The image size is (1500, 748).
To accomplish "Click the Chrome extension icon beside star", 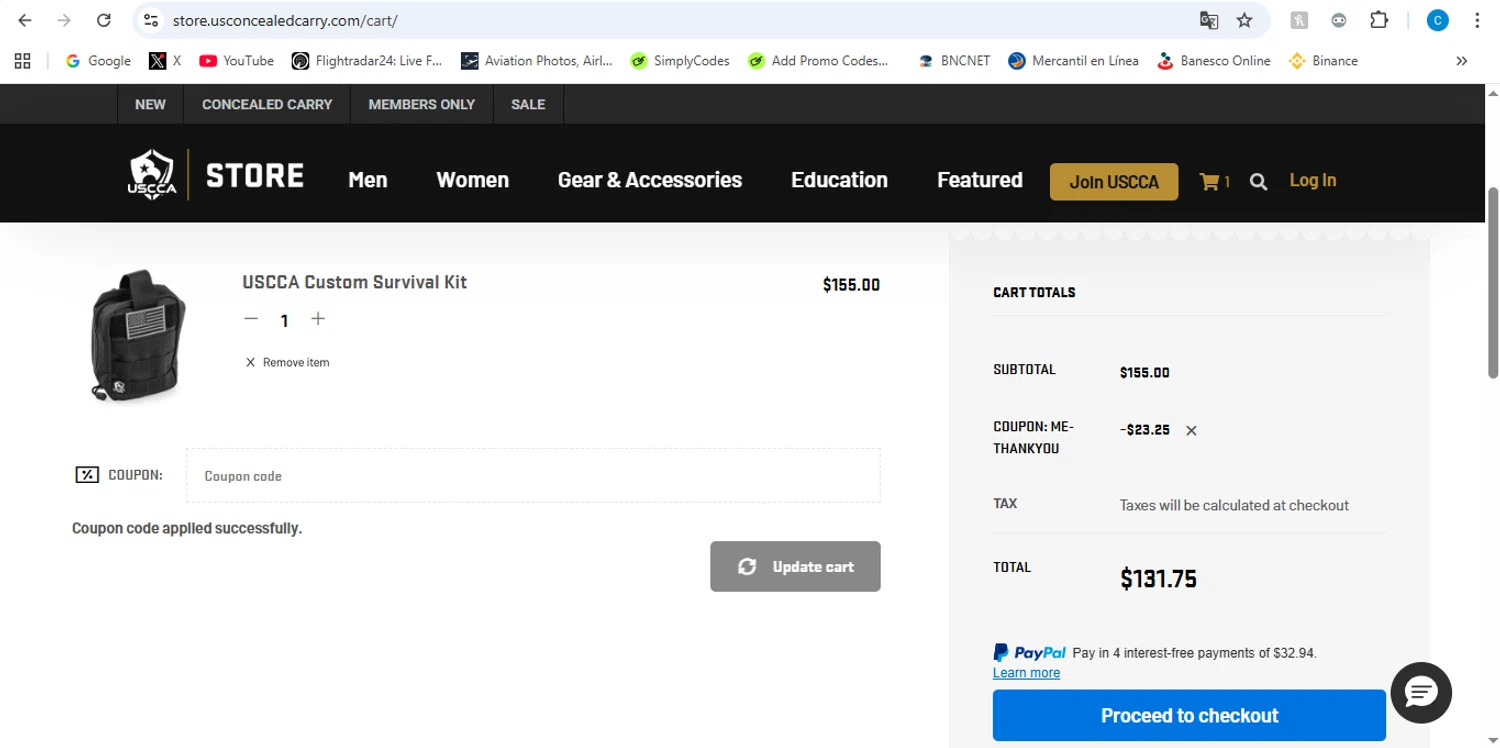I will [x=1299, y=20].
